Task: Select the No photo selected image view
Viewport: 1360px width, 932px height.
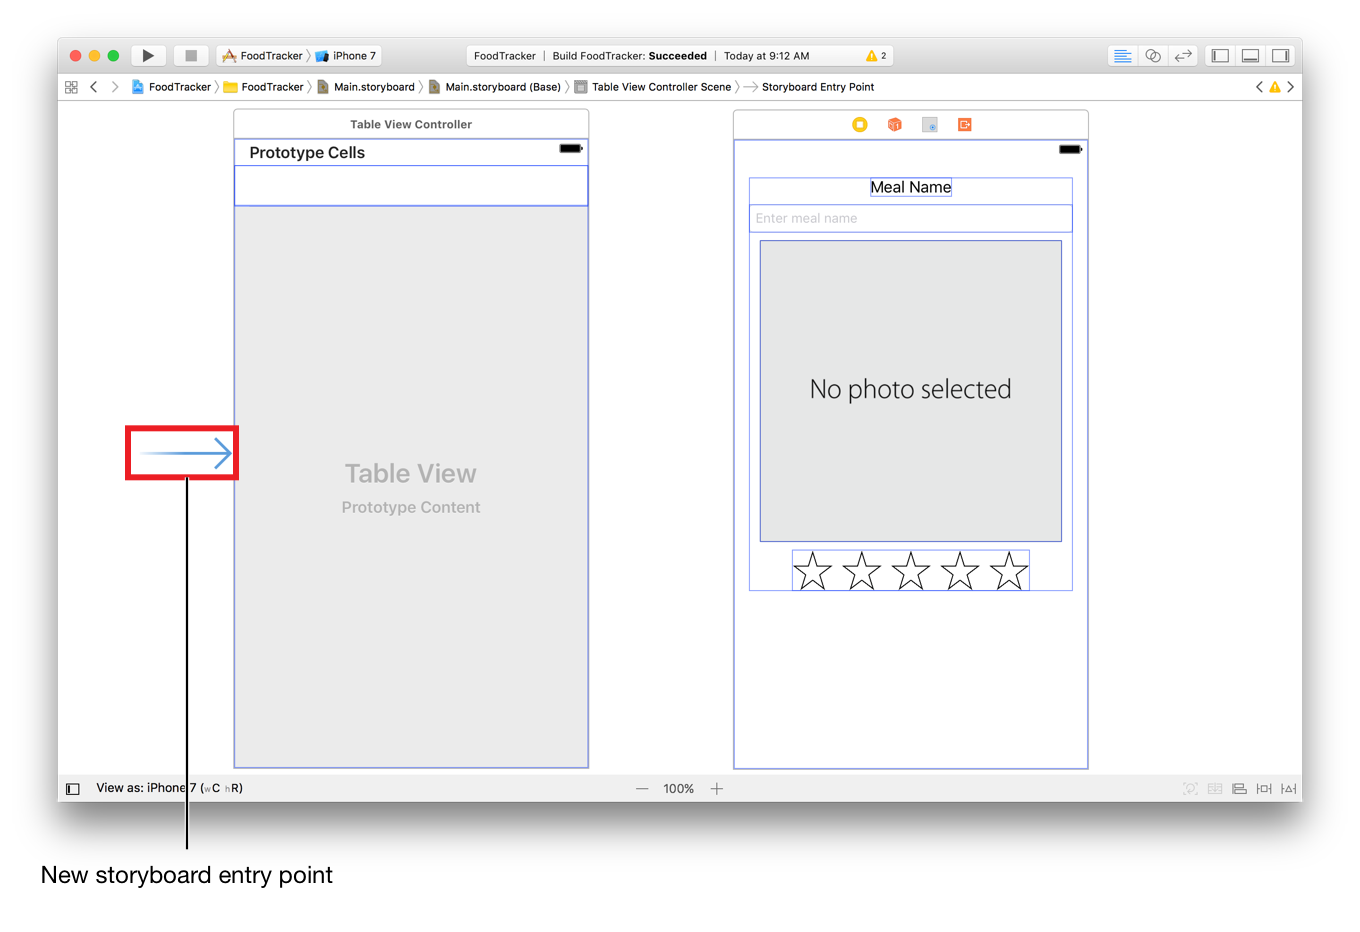Action: (911, 391)
